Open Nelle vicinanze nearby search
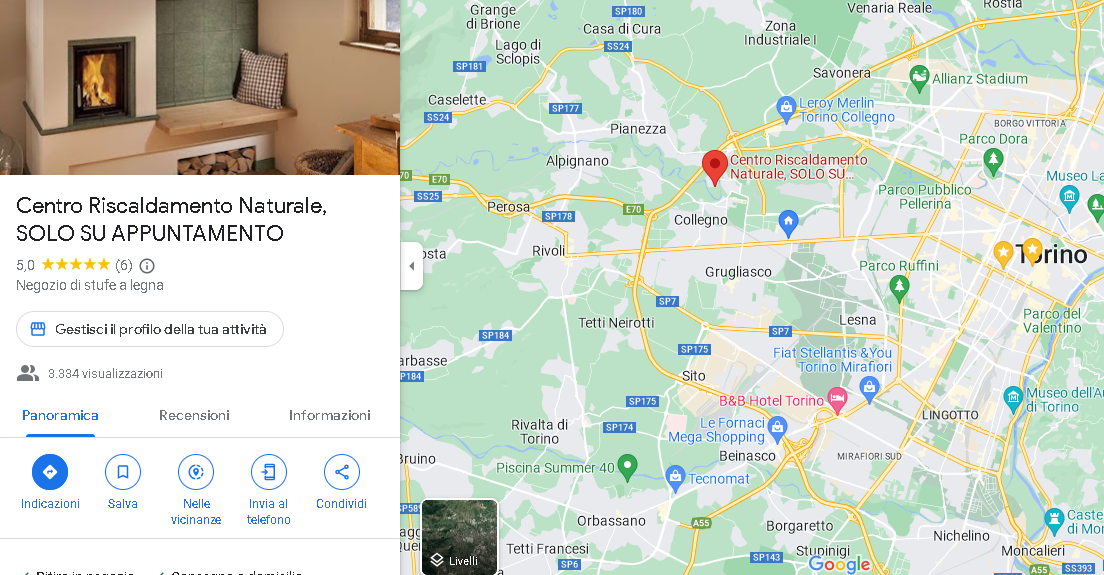 [x=196, y=472]
